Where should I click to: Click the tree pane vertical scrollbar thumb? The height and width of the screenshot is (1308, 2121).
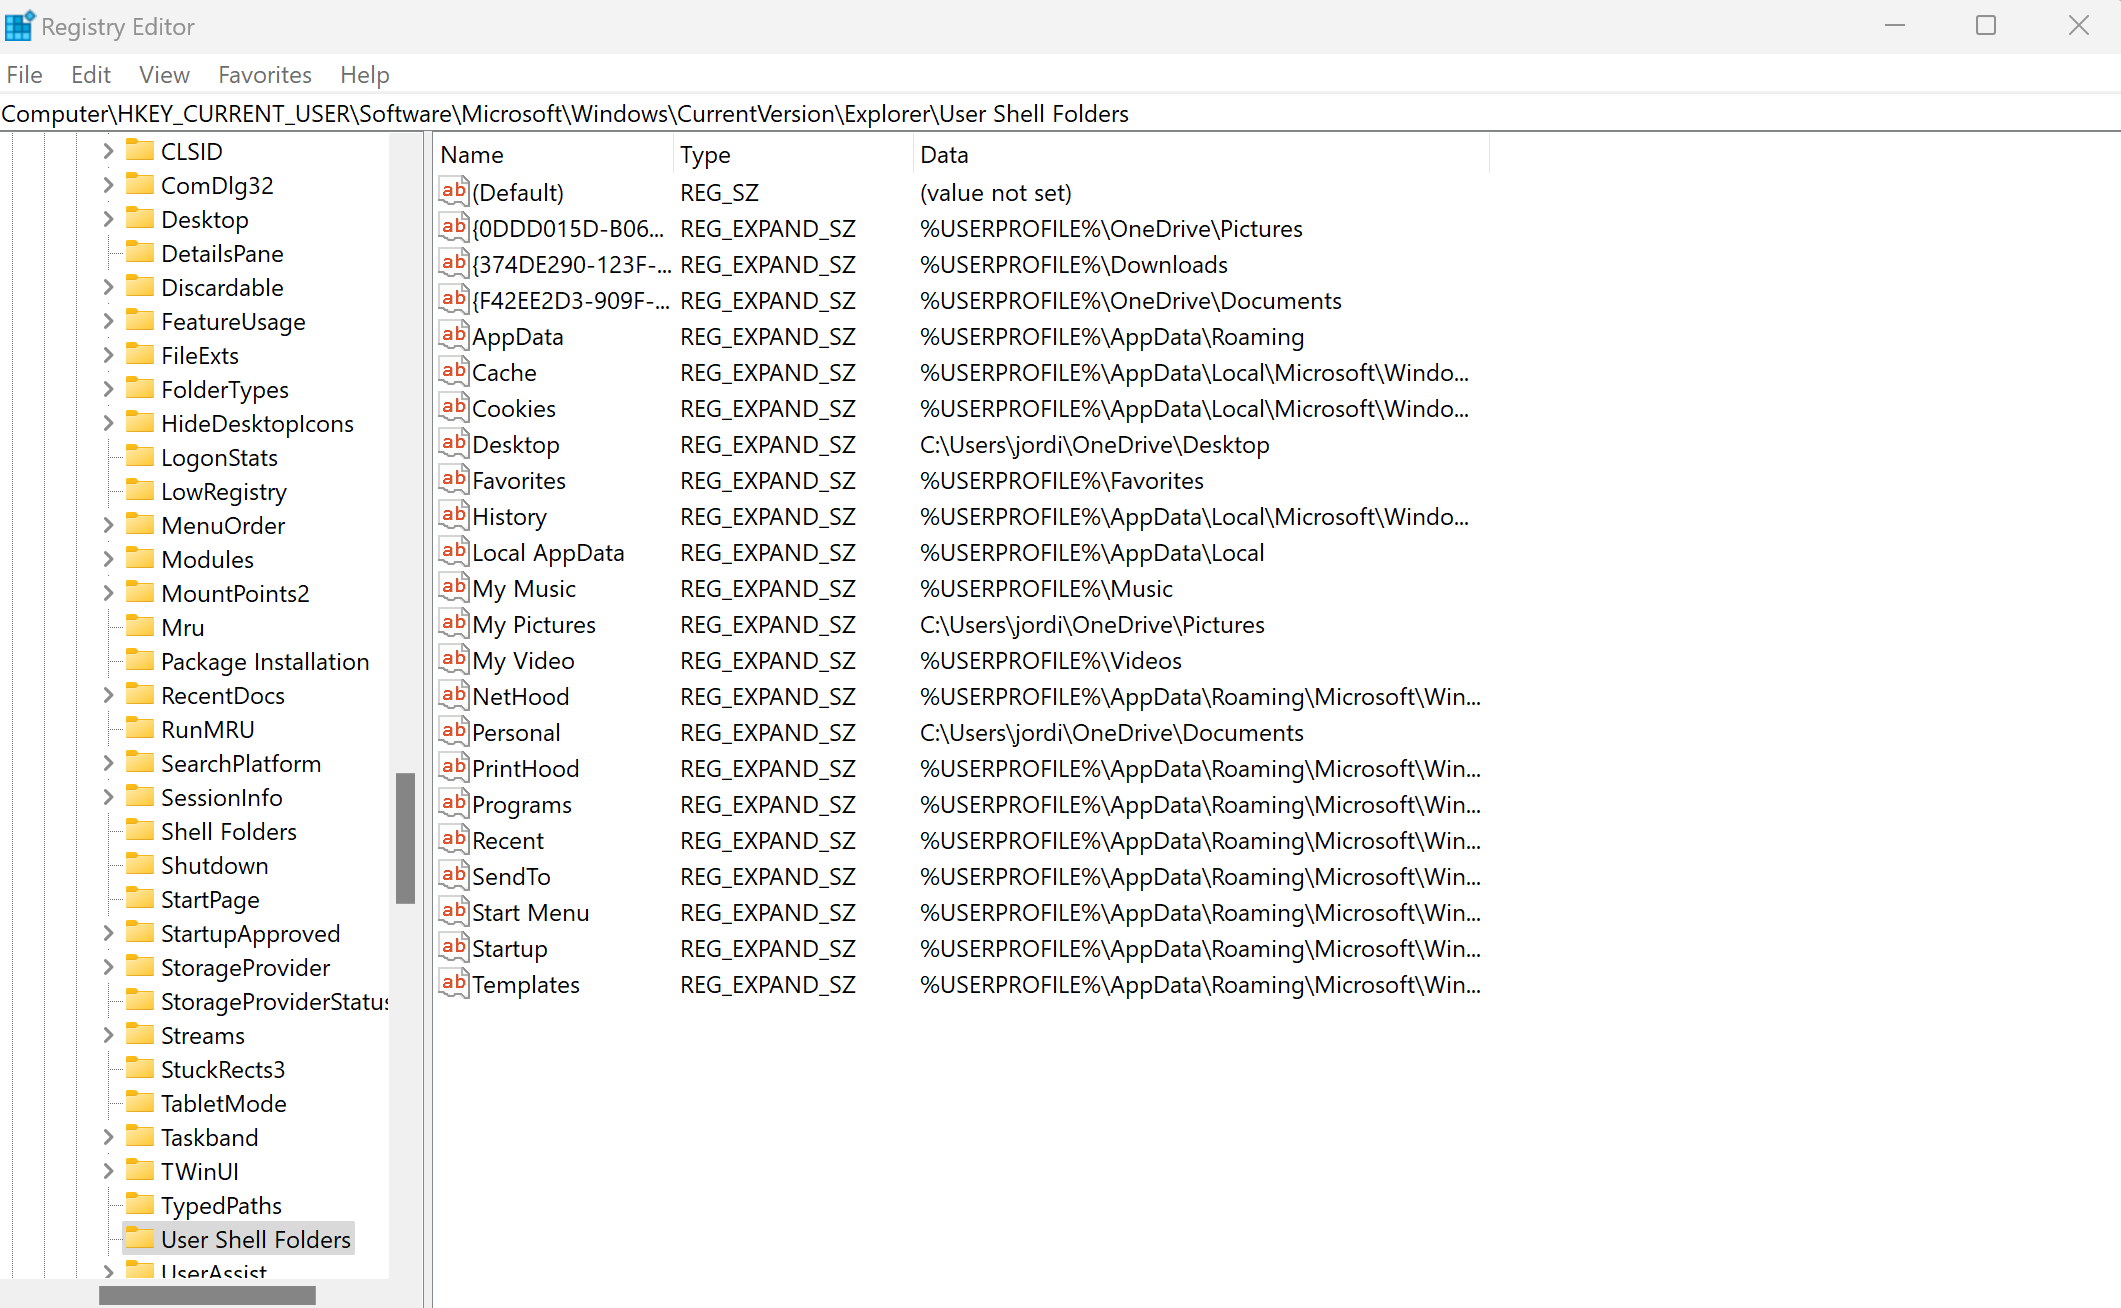[405, 838]
